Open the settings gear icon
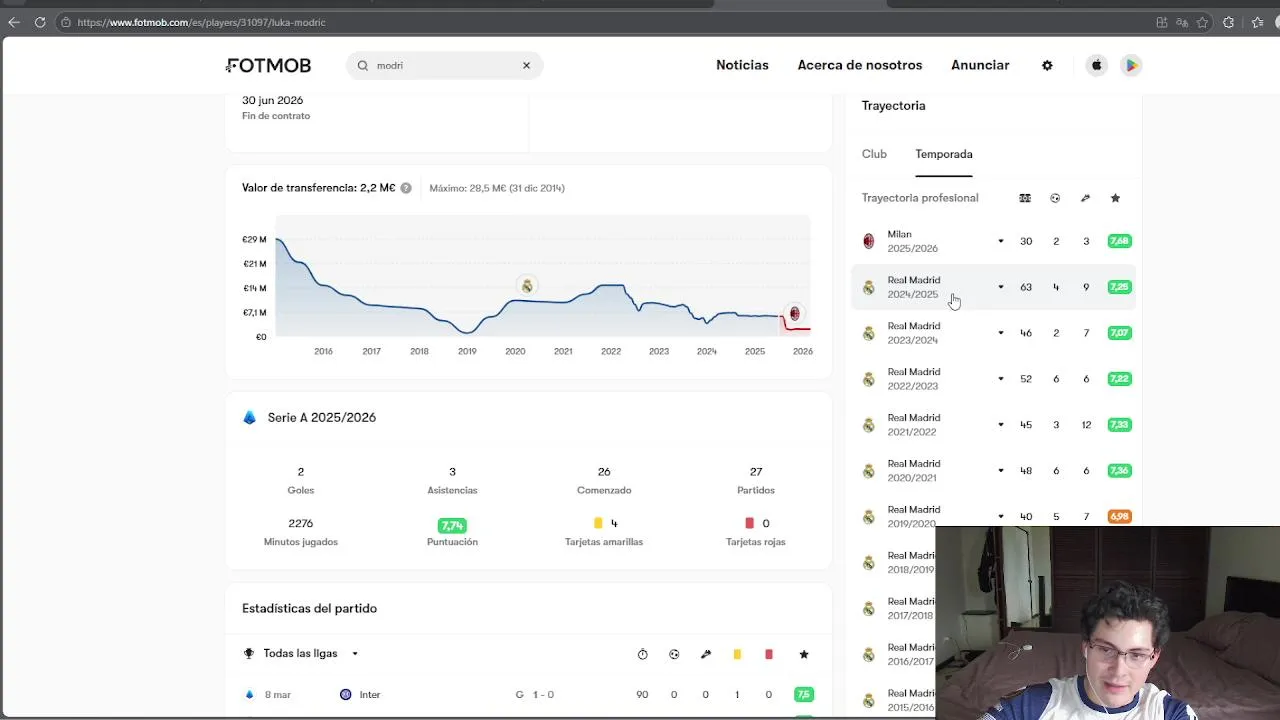Viewport: 1280px width, 720px height. point(1047,65)
